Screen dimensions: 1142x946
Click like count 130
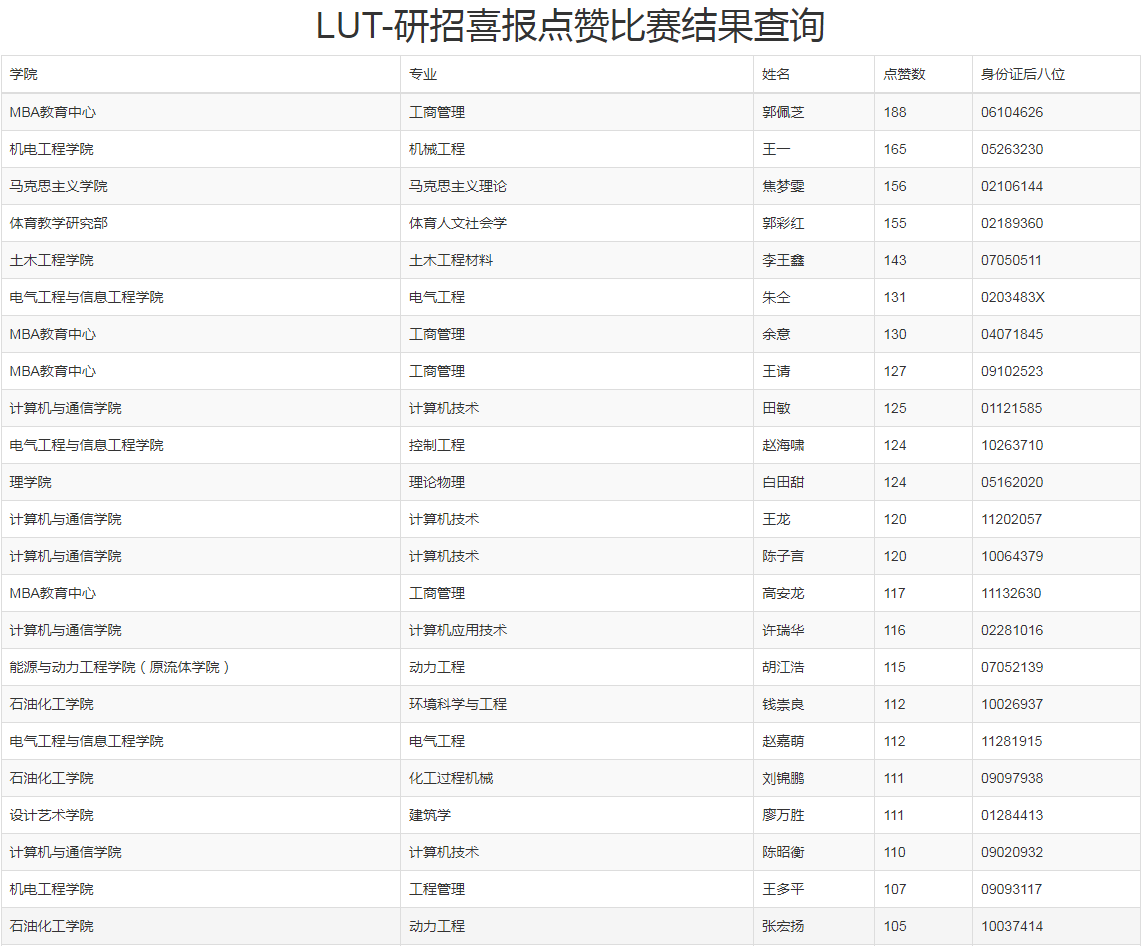coord(894,335)
